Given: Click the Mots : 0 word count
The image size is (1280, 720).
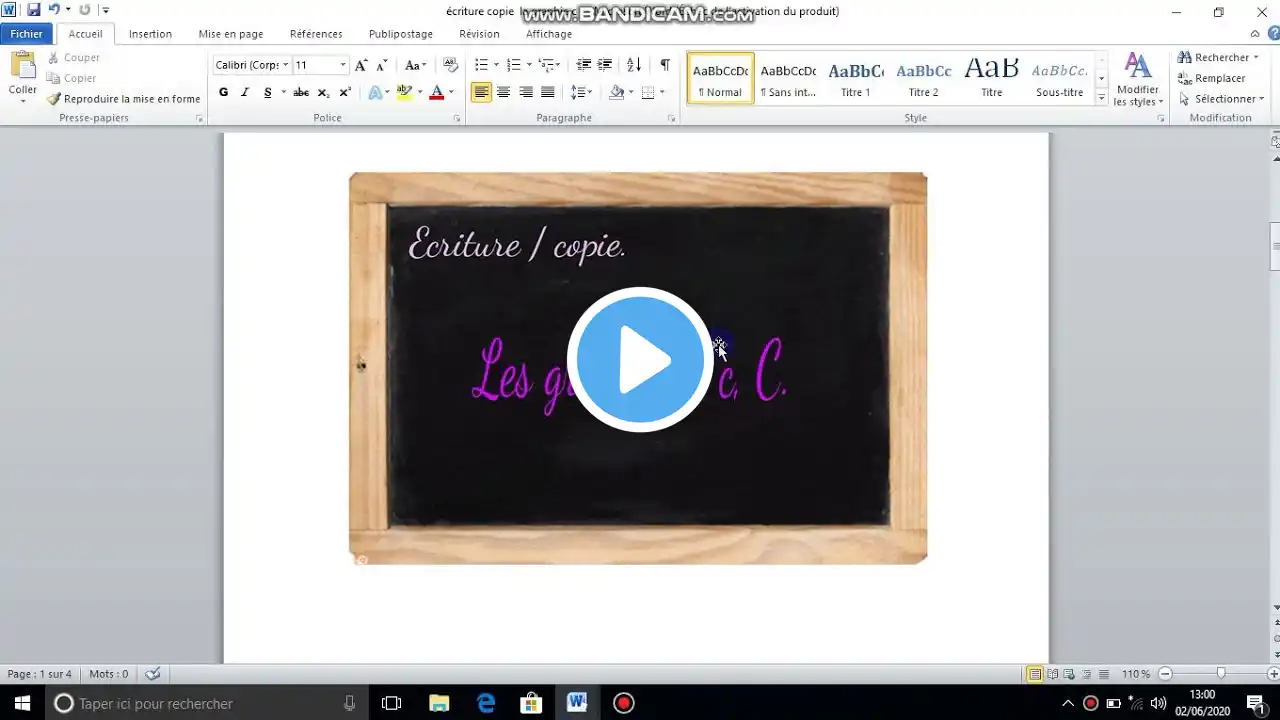Looking at the screenshot, I should coord(109,674).
